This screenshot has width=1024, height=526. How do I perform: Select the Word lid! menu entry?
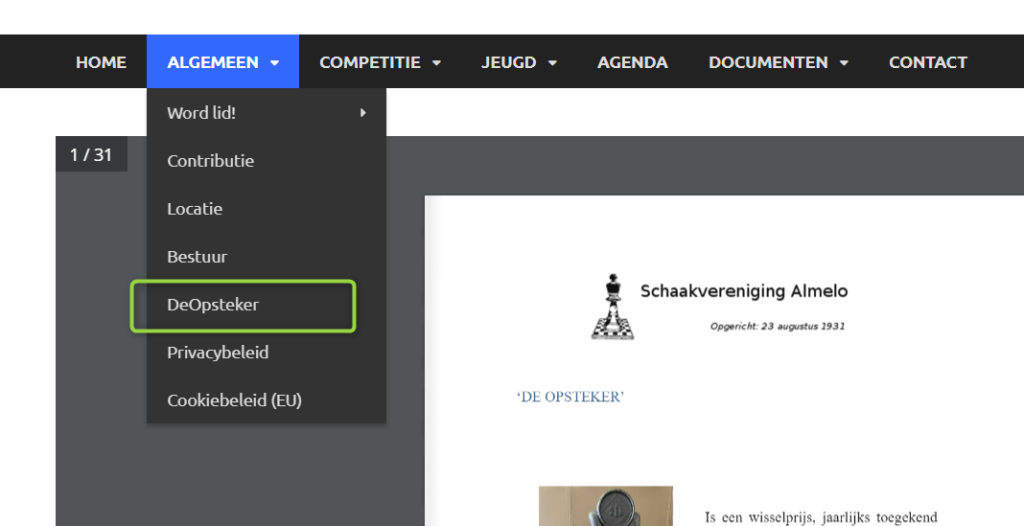266,112
